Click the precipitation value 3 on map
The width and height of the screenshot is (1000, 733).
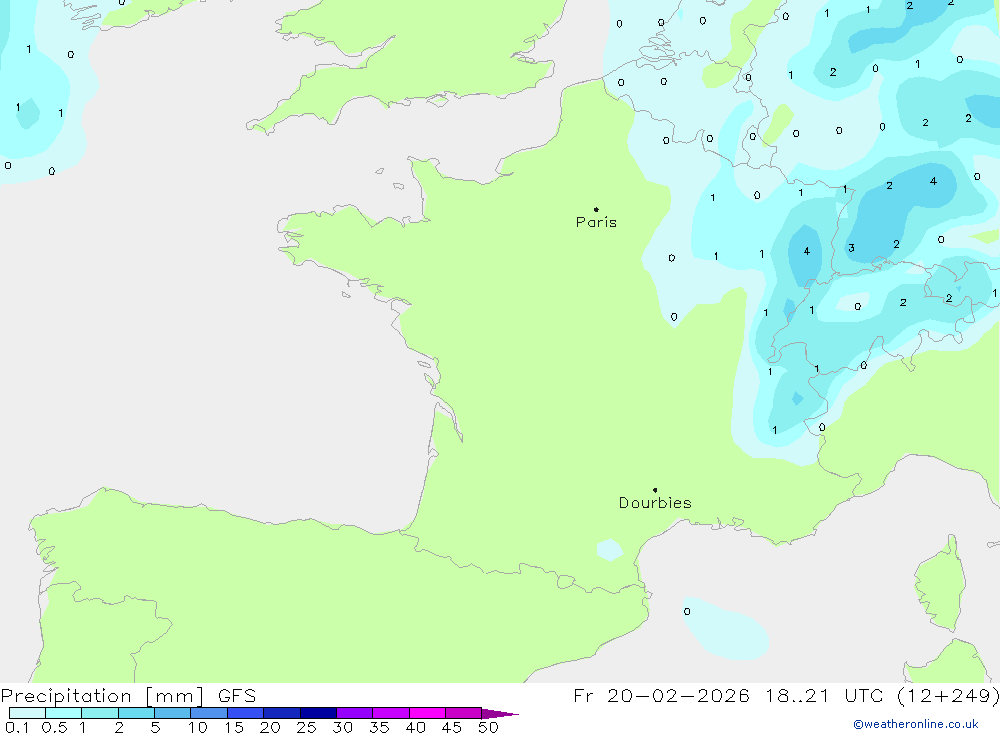[851, 248]
